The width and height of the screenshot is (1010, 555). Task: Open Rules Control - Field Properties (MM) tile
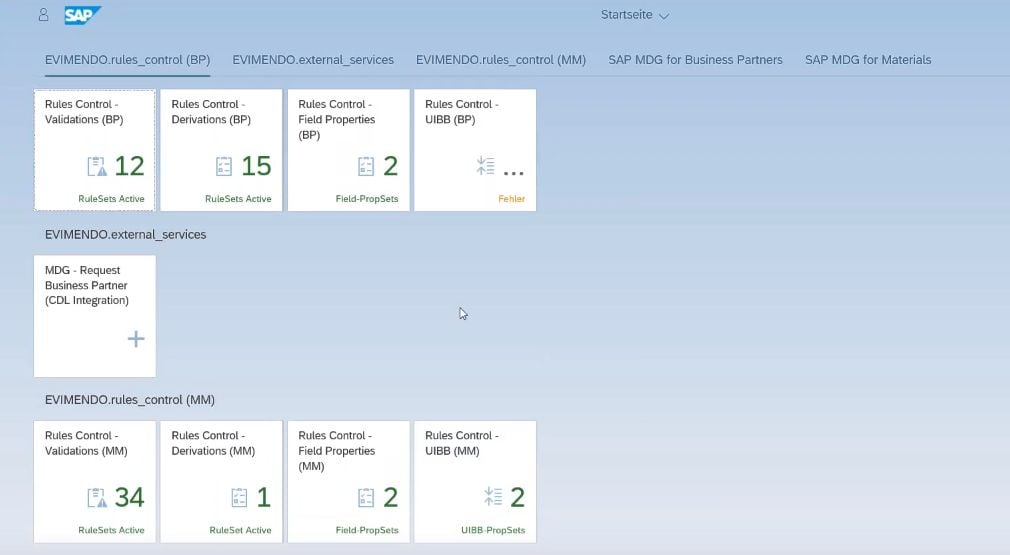[348, 482]
